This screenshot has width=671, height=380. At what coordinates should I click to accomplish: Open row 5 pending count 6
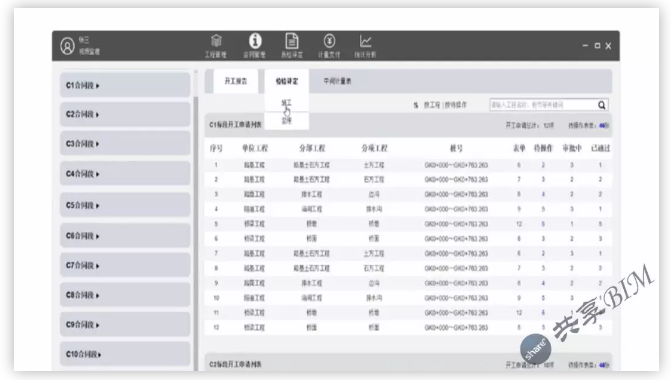[x=543, y=224]
